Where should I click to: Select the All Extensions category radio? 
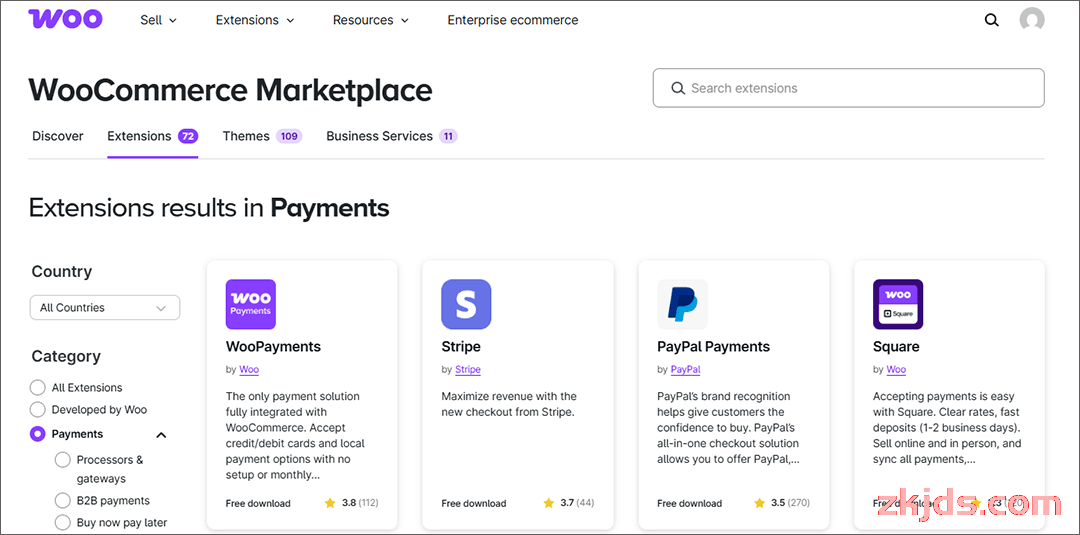(39, 388)
